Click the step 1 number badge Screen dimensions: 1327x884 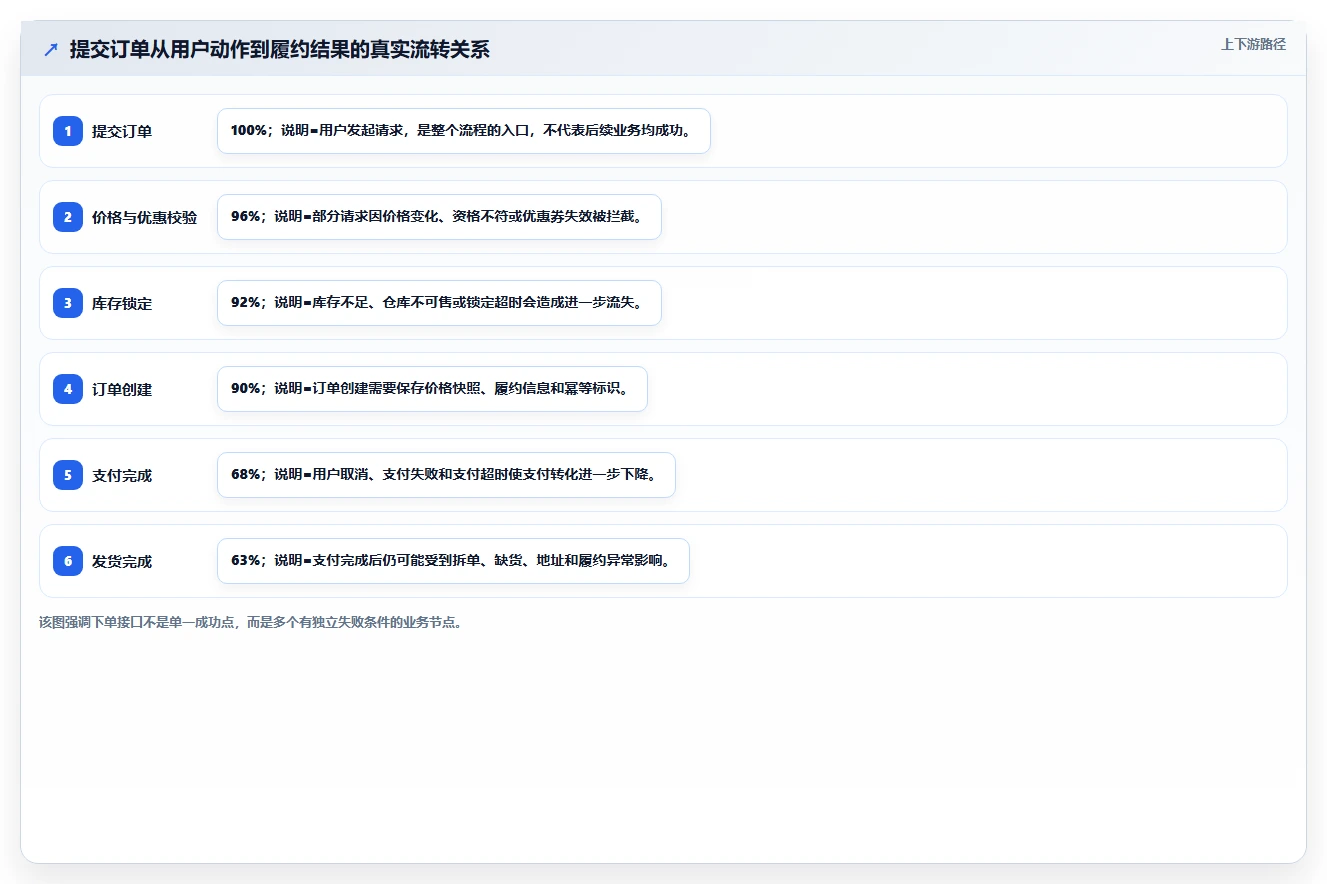tap(68, 131)
